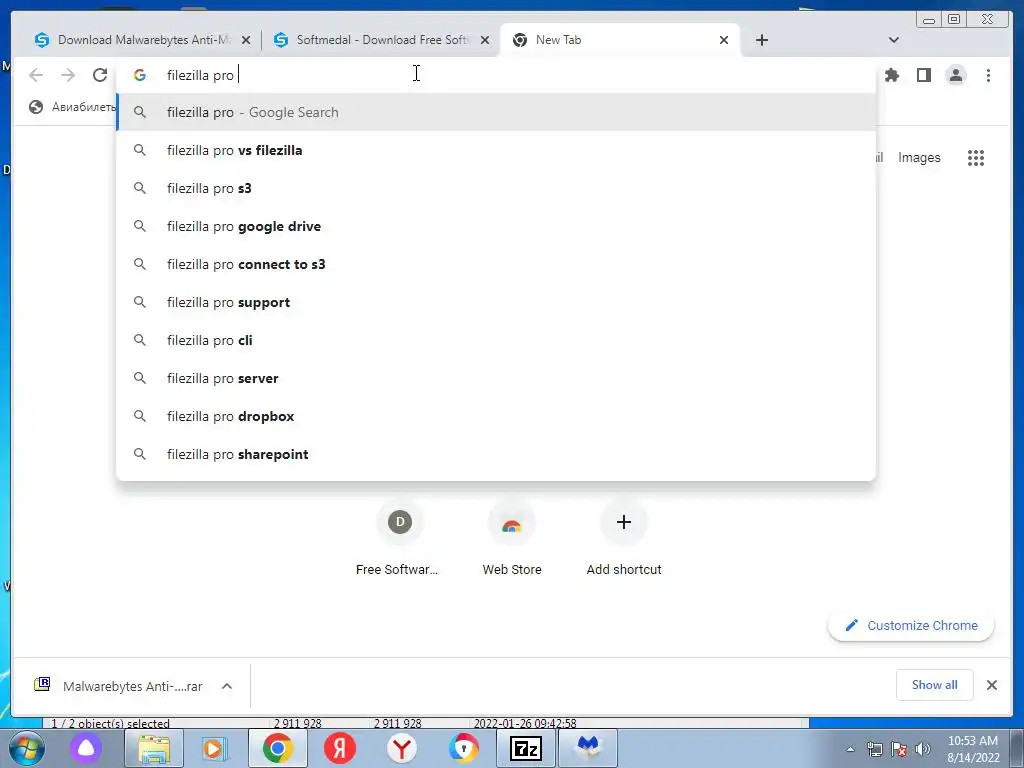The width and height of the screenshot is (1024, 768).
Task: Open the Google apps grid
Action: [x=976, y=157]
